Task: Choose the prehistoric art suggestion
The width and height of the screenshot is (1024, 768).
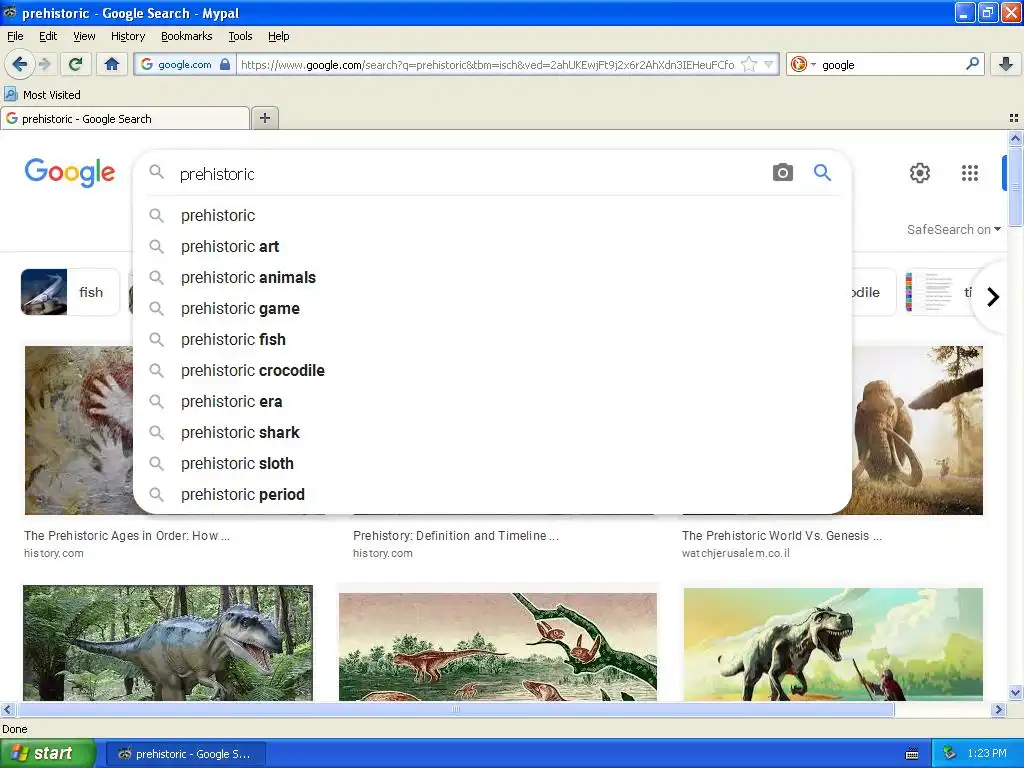Action: [x=492, y=246]
